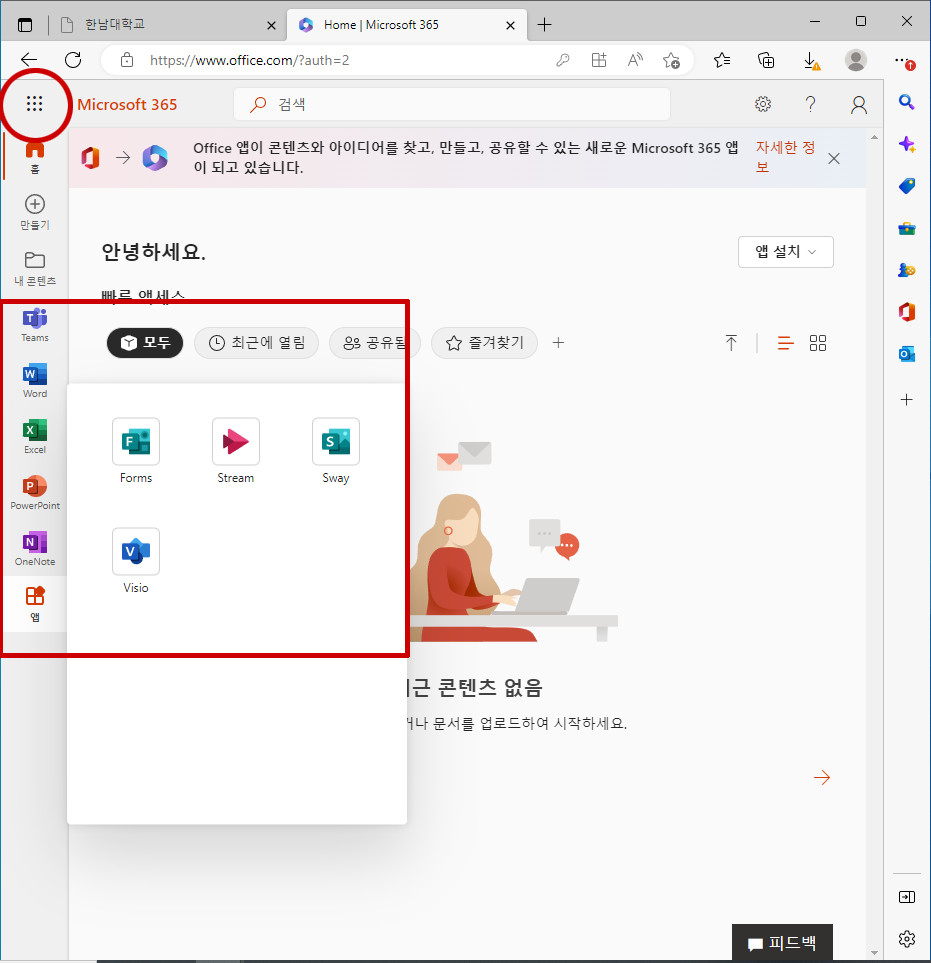Open the Downloads panel
Viewport: 931px width, 963px height.
(811, 61)
